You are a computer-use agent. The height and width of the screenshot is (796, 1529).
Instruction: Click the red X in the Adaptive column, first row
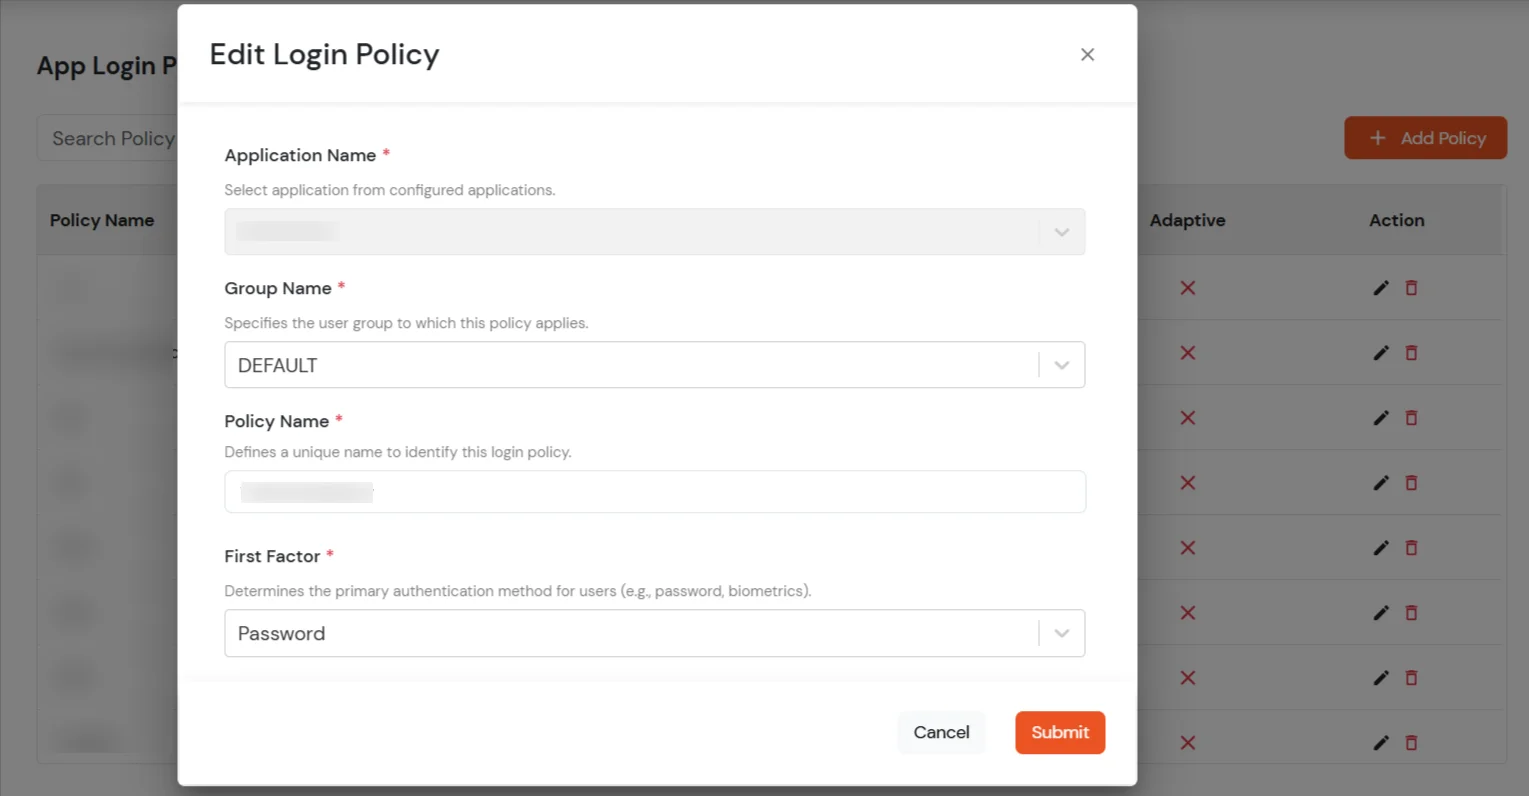[1187, 288]
